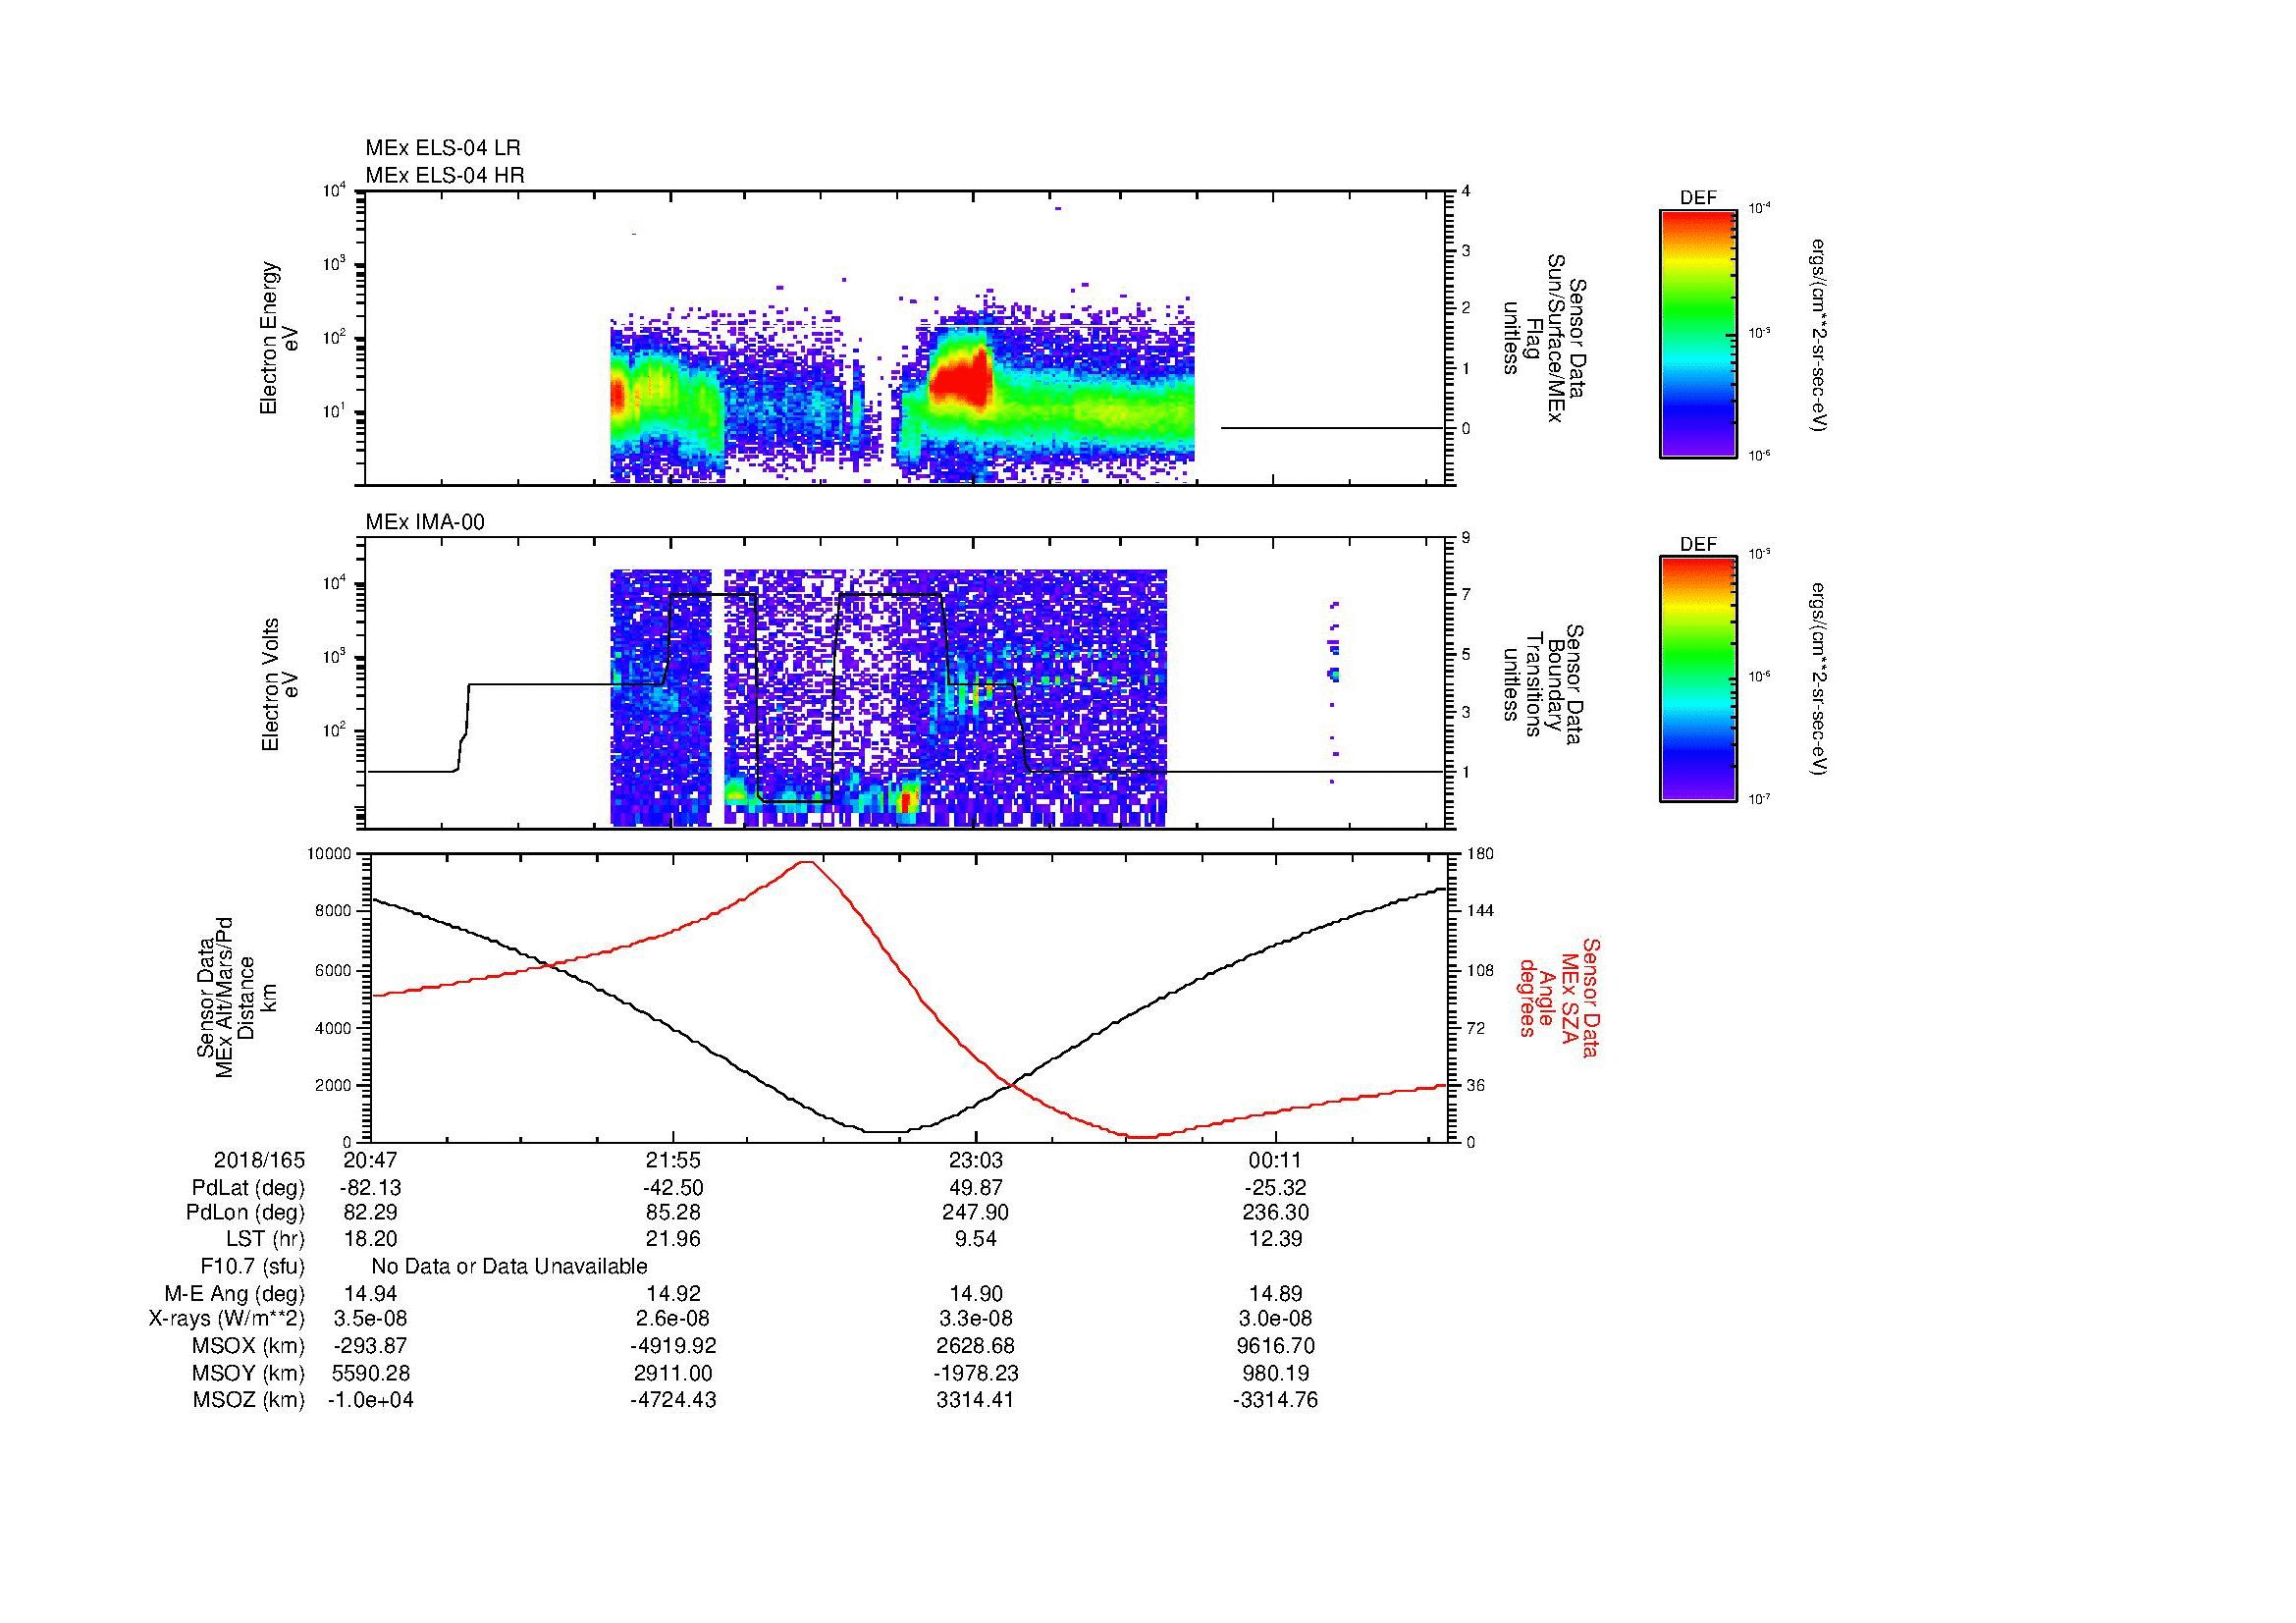The image size is (2296, 1623).
Task: Click the 'MSOY (km)' row label
Action: [x=248, y=1373]
